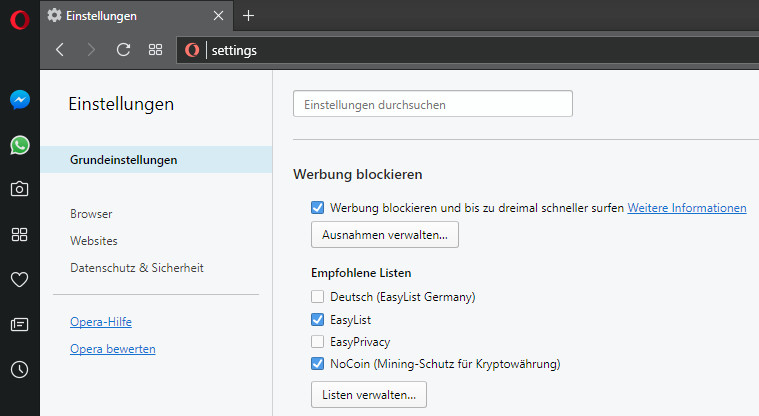Go back with the back arrow
The image size is (759, 416).
(x=60, y=49)
